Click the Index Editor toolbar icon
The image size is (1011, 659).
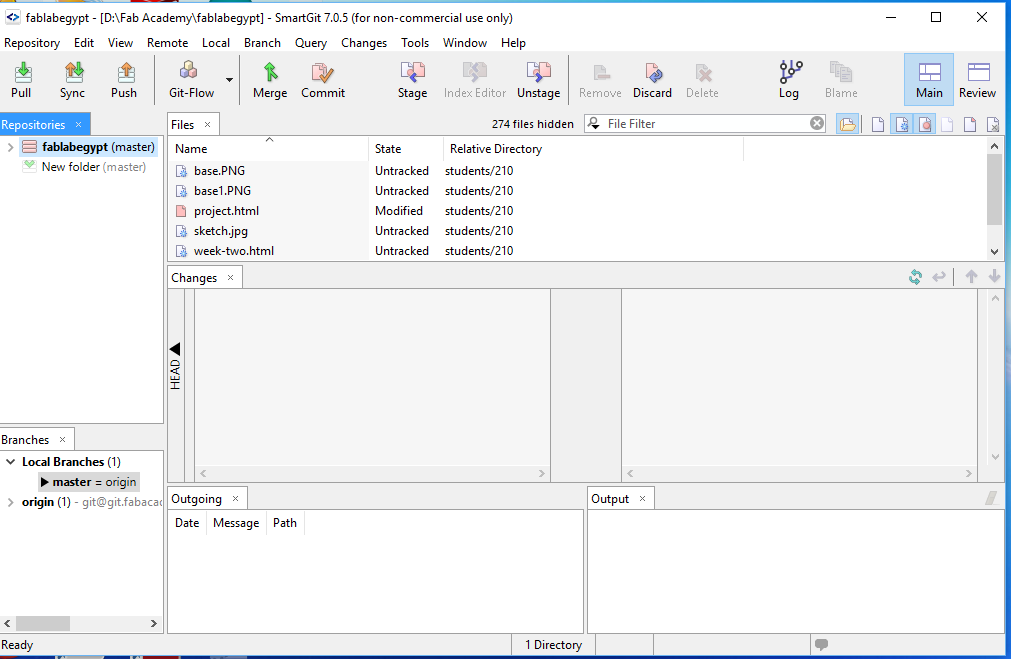pyautogui.click(x=475, y=80)
